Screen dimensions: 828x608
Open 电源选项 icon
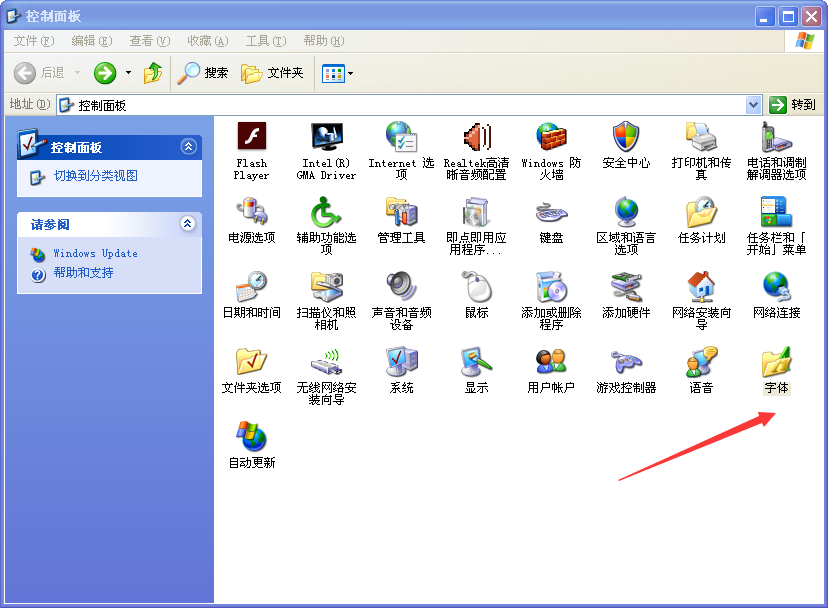251,211
